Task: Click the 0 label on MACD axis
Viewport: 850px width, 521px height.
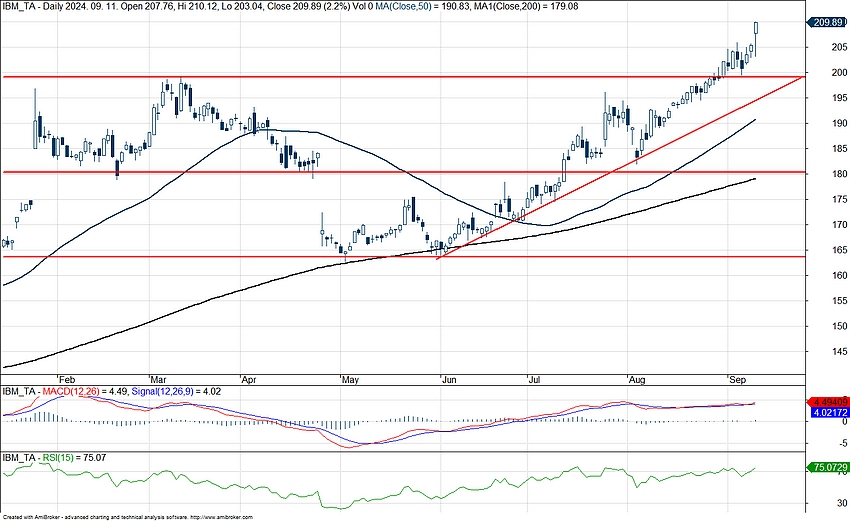Action: [845, 421]
